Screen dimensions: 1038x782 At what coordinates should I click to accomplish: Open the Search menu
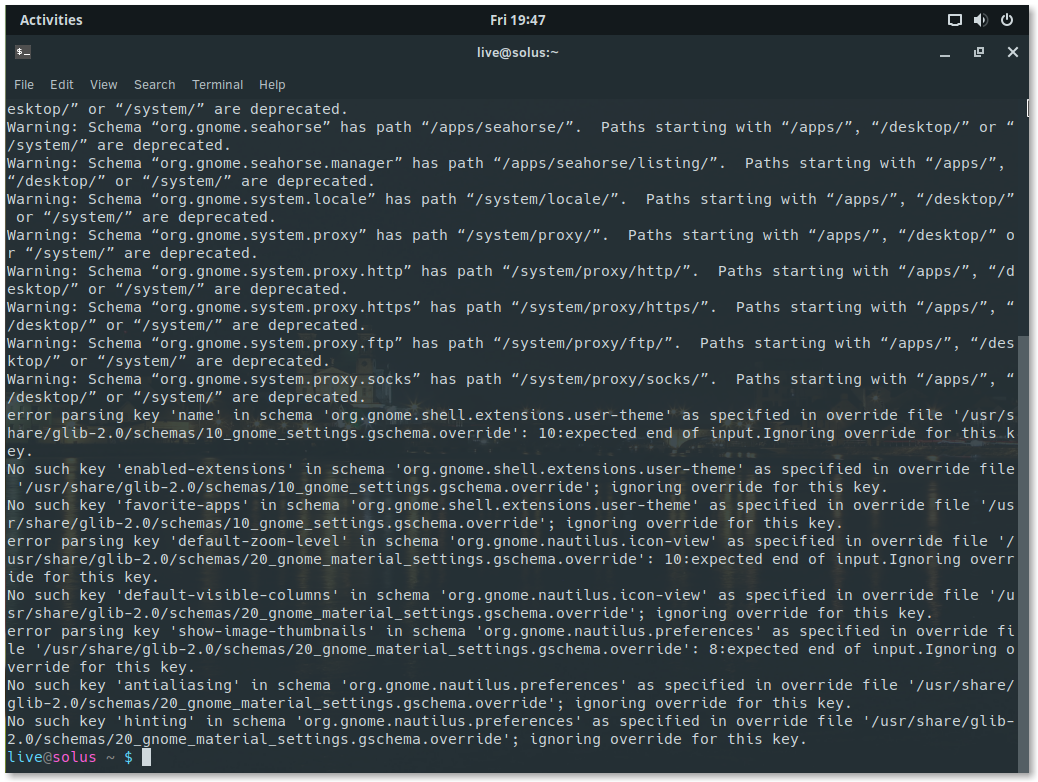[154, 85]
